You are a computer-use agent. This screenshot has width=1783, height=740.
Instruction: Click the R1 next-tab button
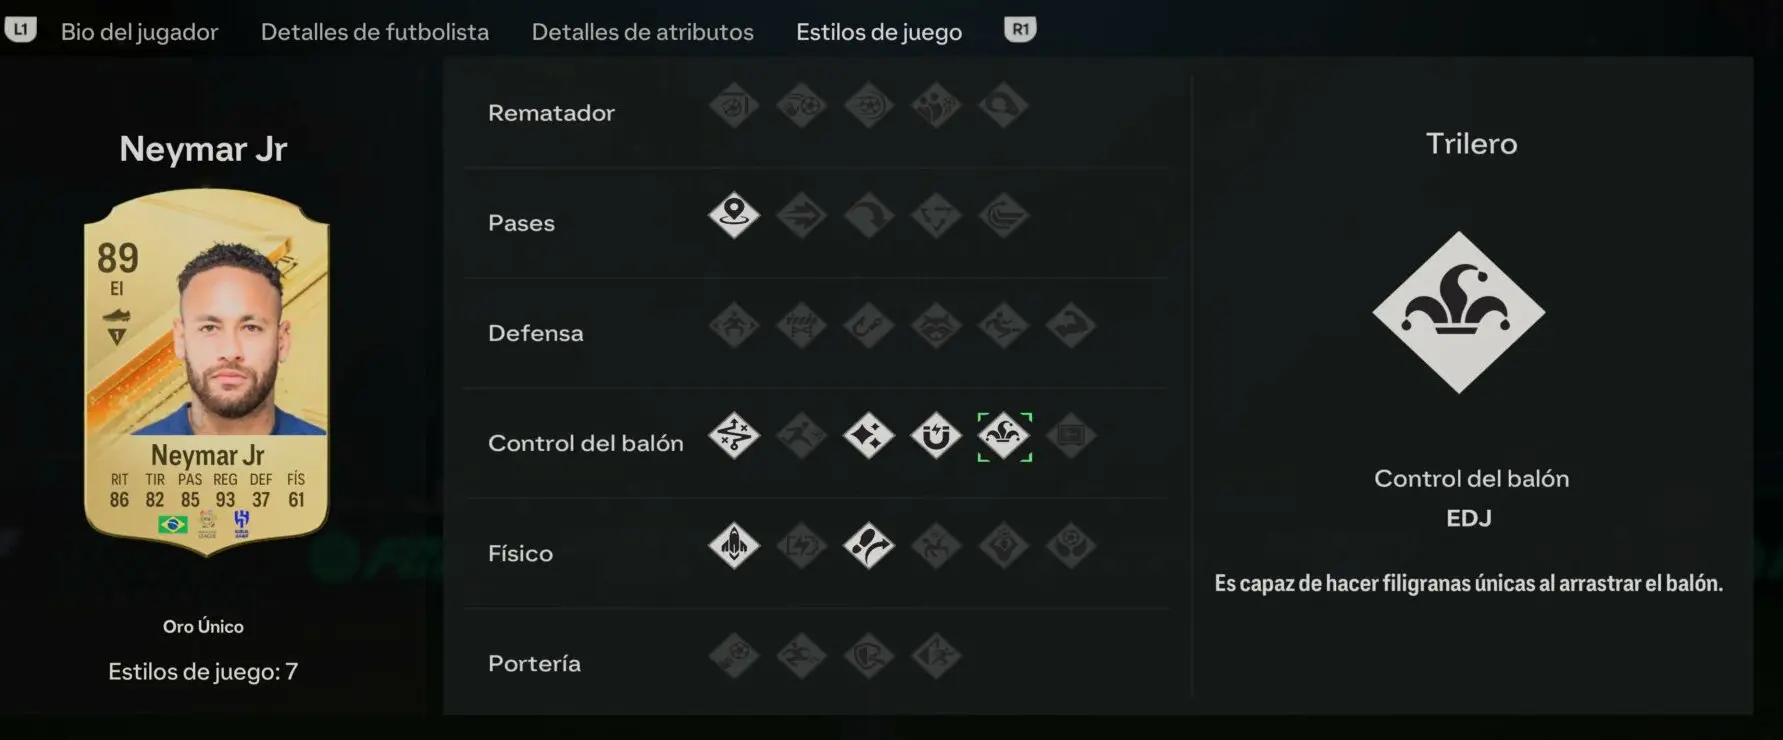point(1020,29)
